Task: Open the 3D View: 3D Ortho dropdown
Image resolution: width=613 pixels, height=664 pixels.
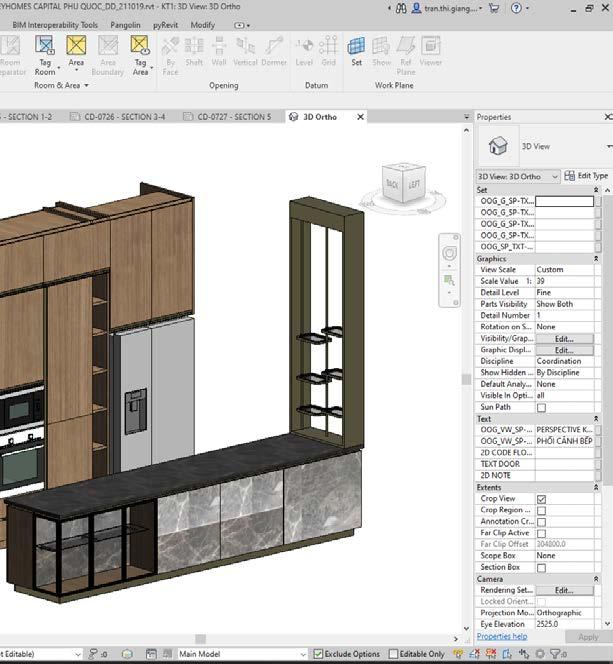Action: tap(517, 176)
